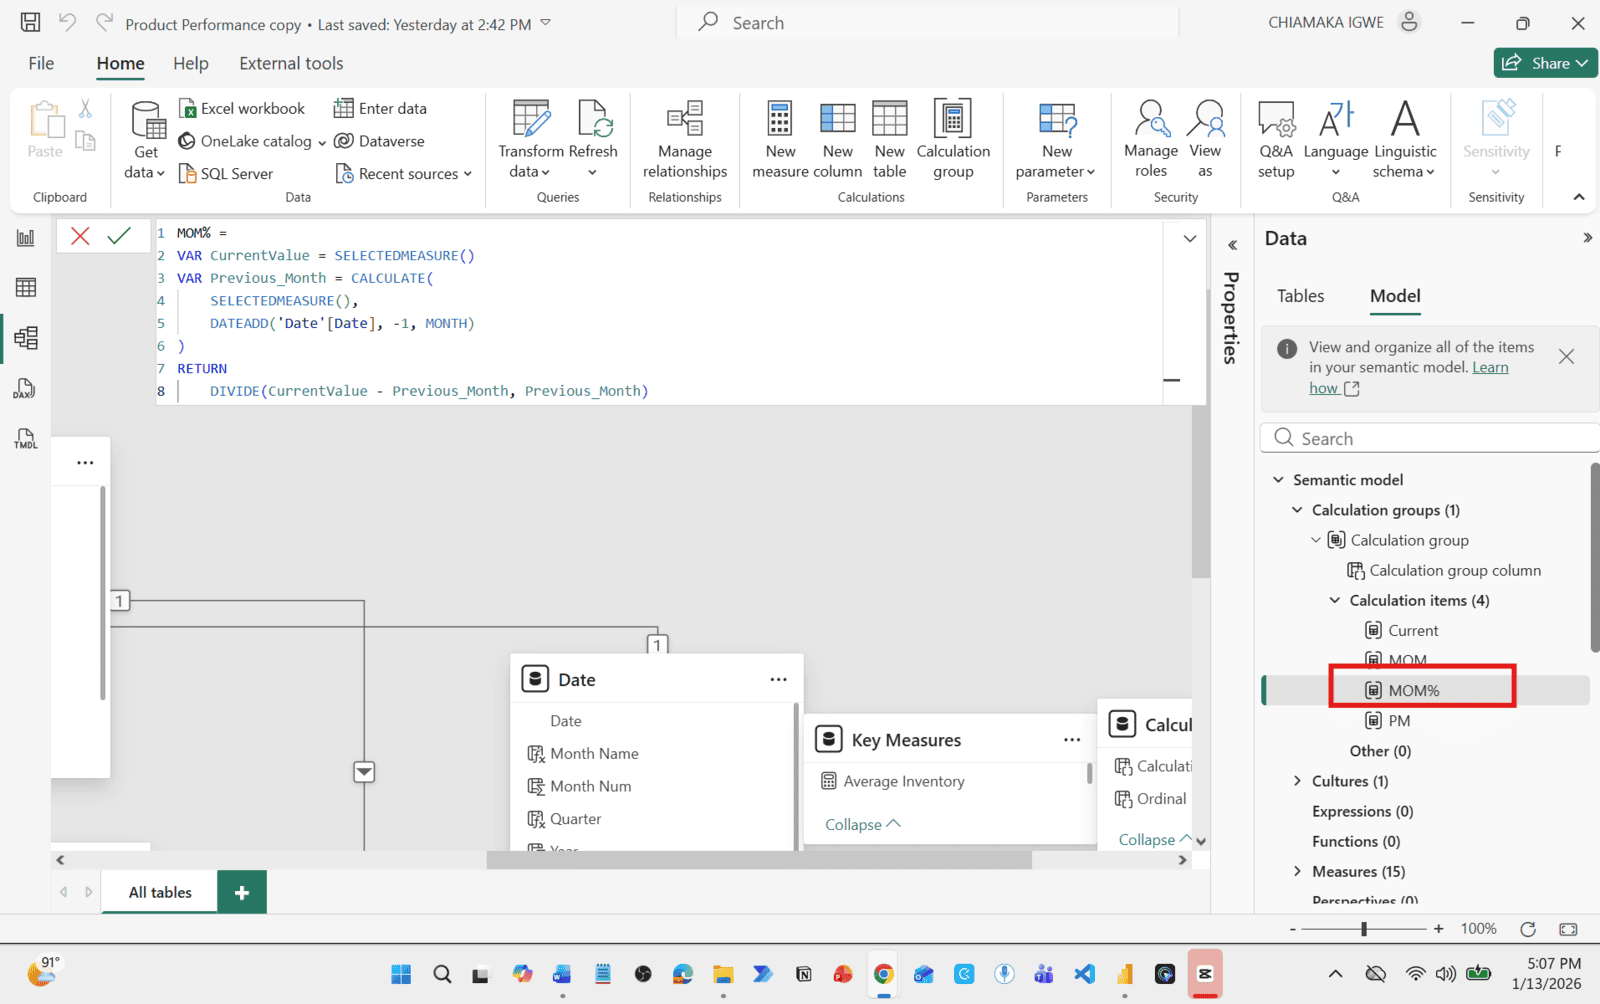Click the Share button
Screen dimensions: 1600x1004
click(1545, 63)
